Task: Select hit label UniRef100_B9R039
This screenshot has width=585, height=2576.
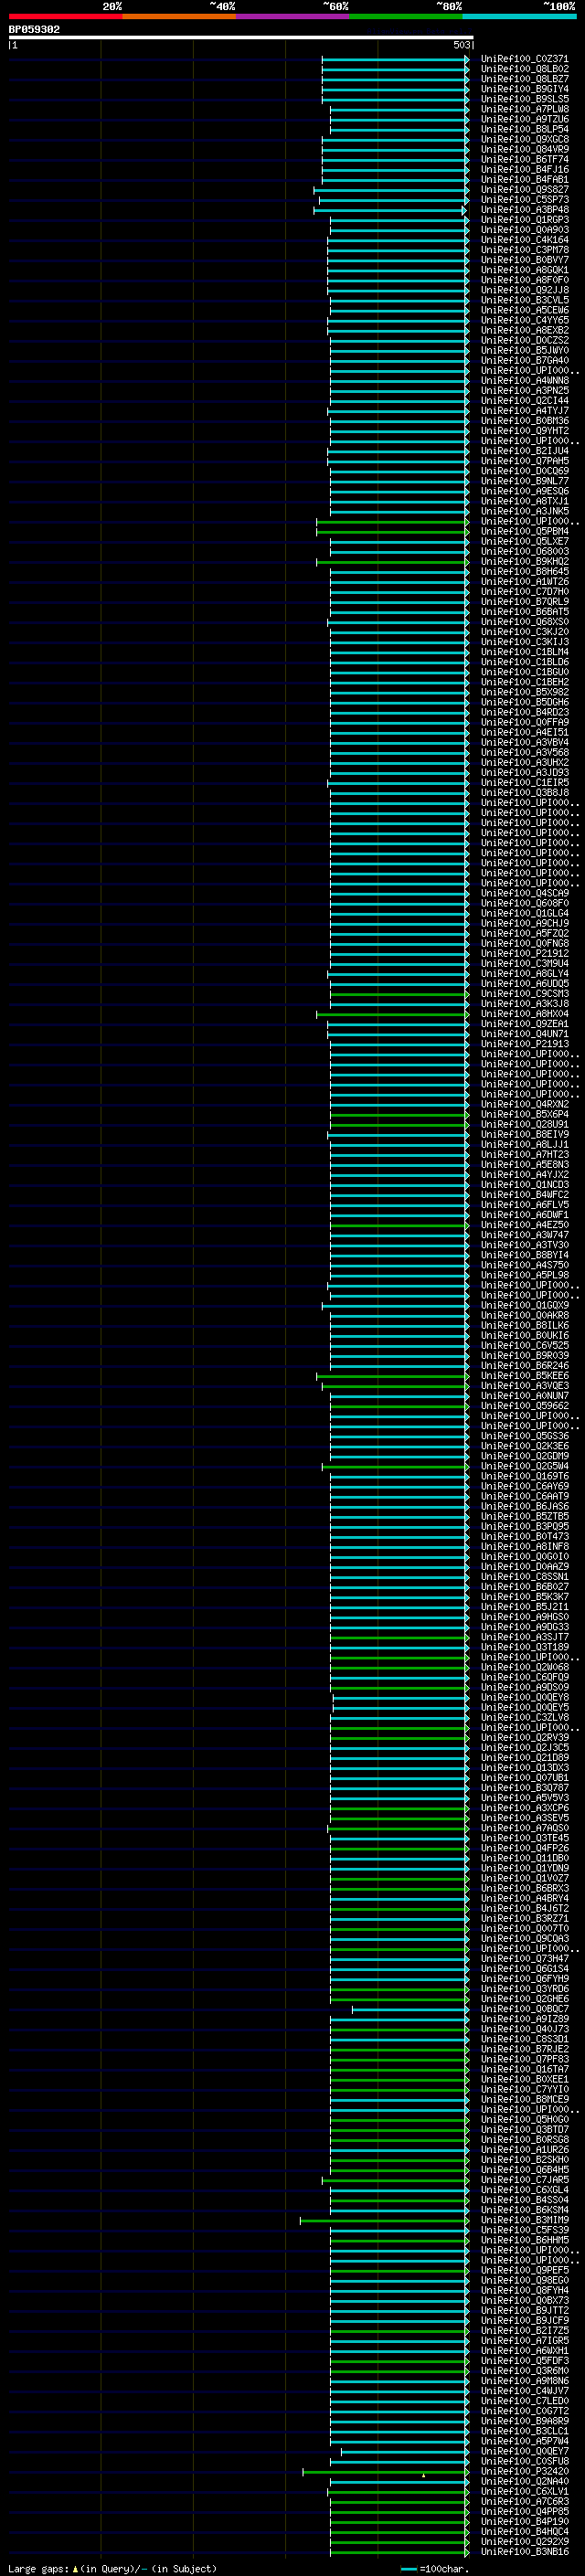Action: [524, 1356]
